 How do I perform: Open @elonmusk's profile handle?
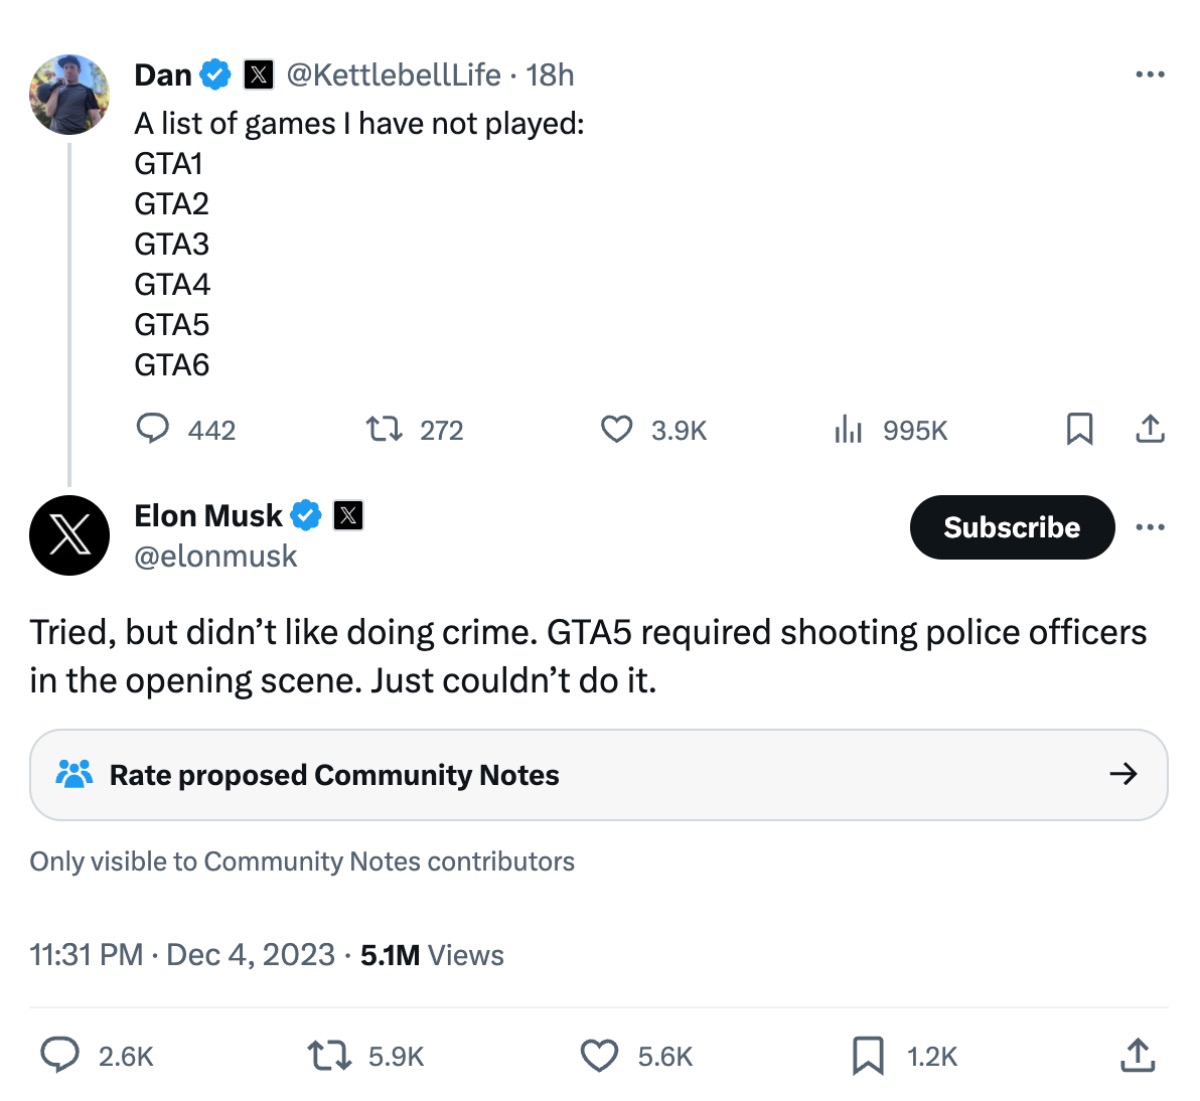click(216, 556)
